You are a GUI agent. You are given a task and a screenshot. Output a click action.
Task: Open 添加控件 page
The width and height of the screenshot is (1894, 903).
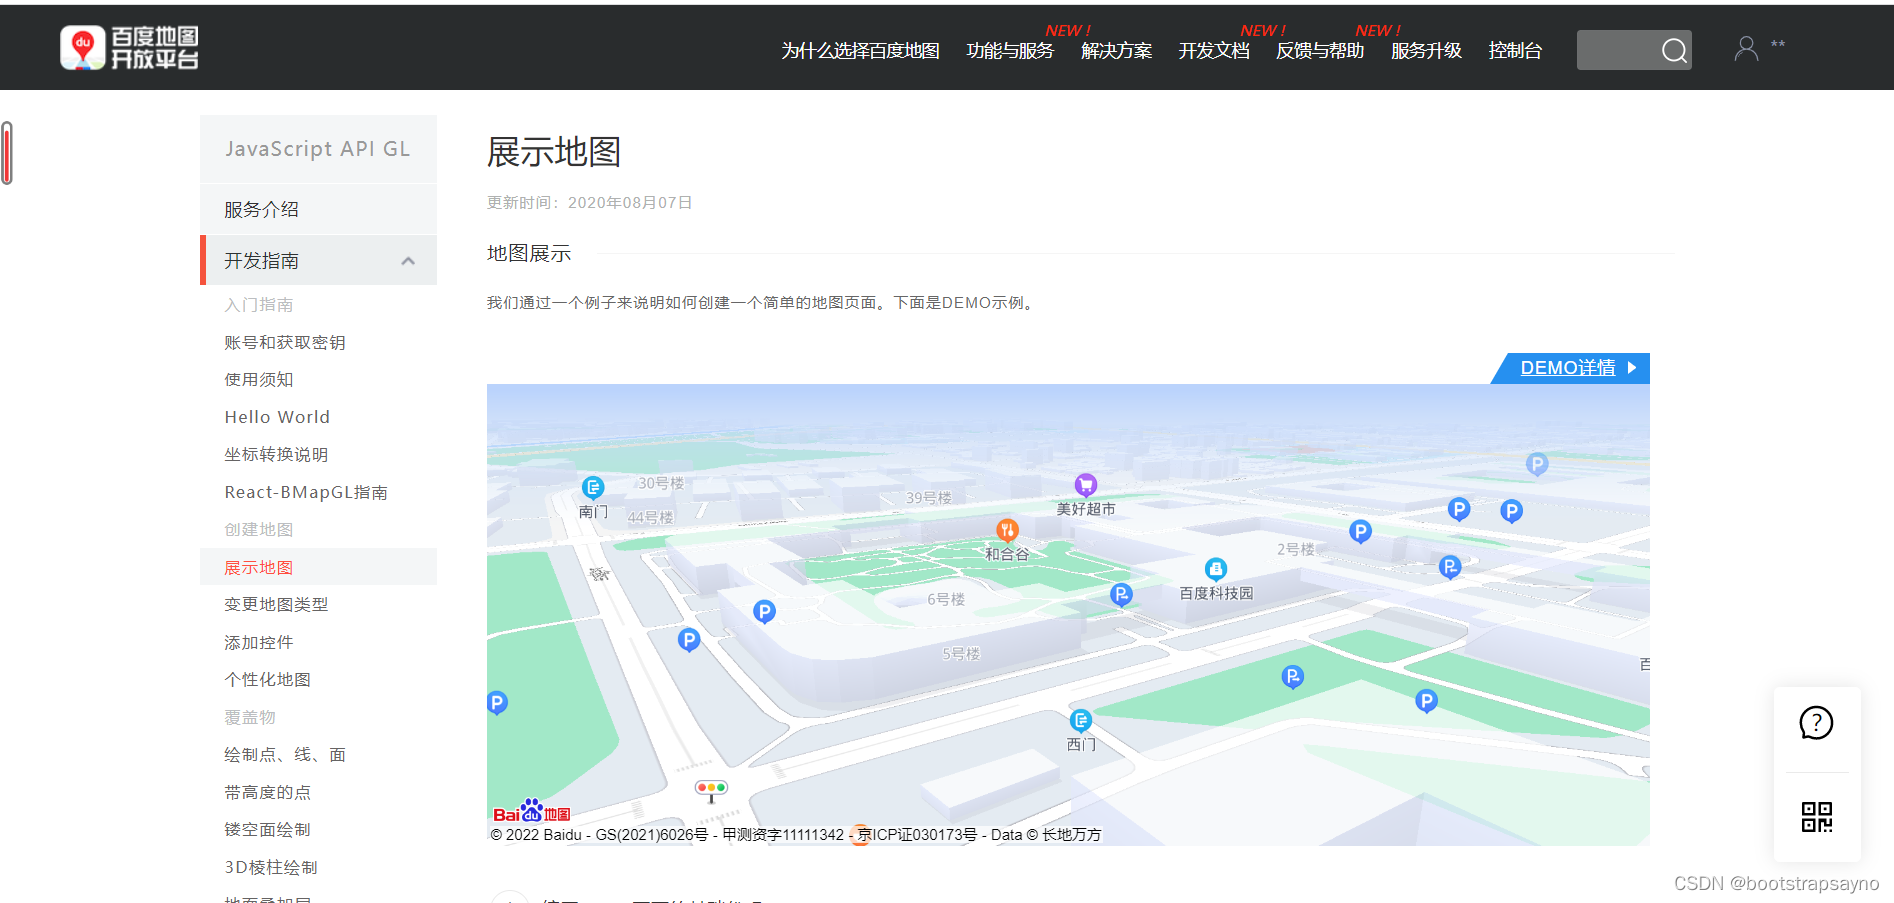259,642
